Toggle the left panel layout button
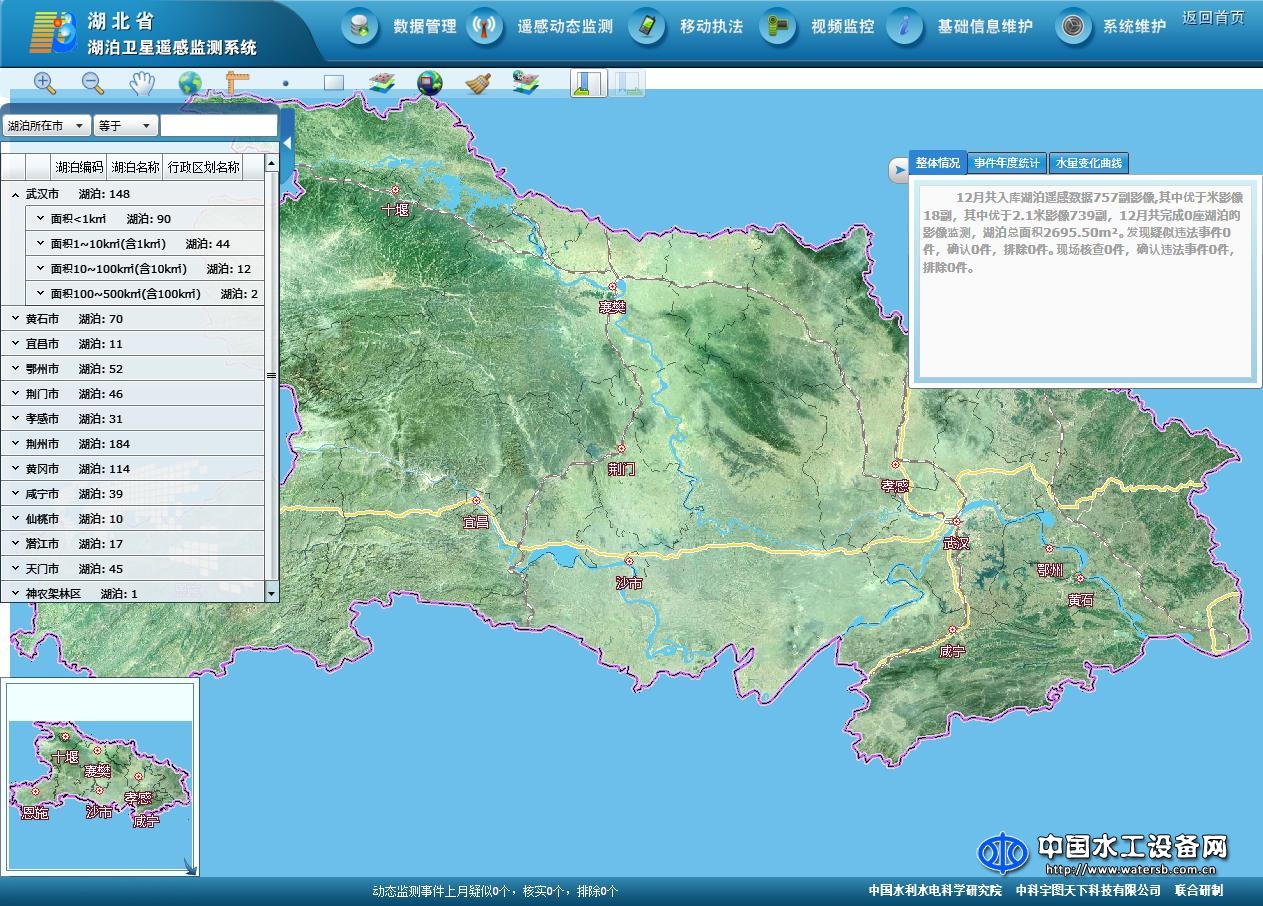1263x906 pixels. coord(589,83)
